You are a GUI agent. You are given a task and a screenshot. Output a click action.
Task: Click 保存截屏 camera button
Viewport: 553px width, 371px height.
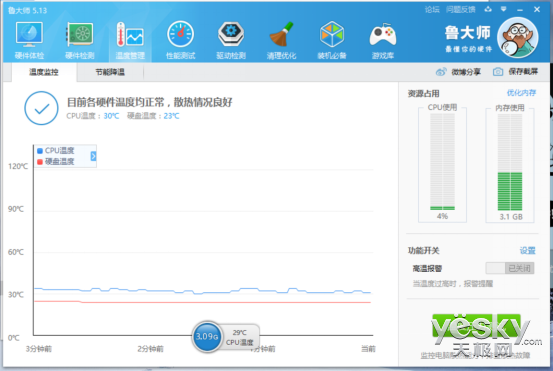point(515,72)
